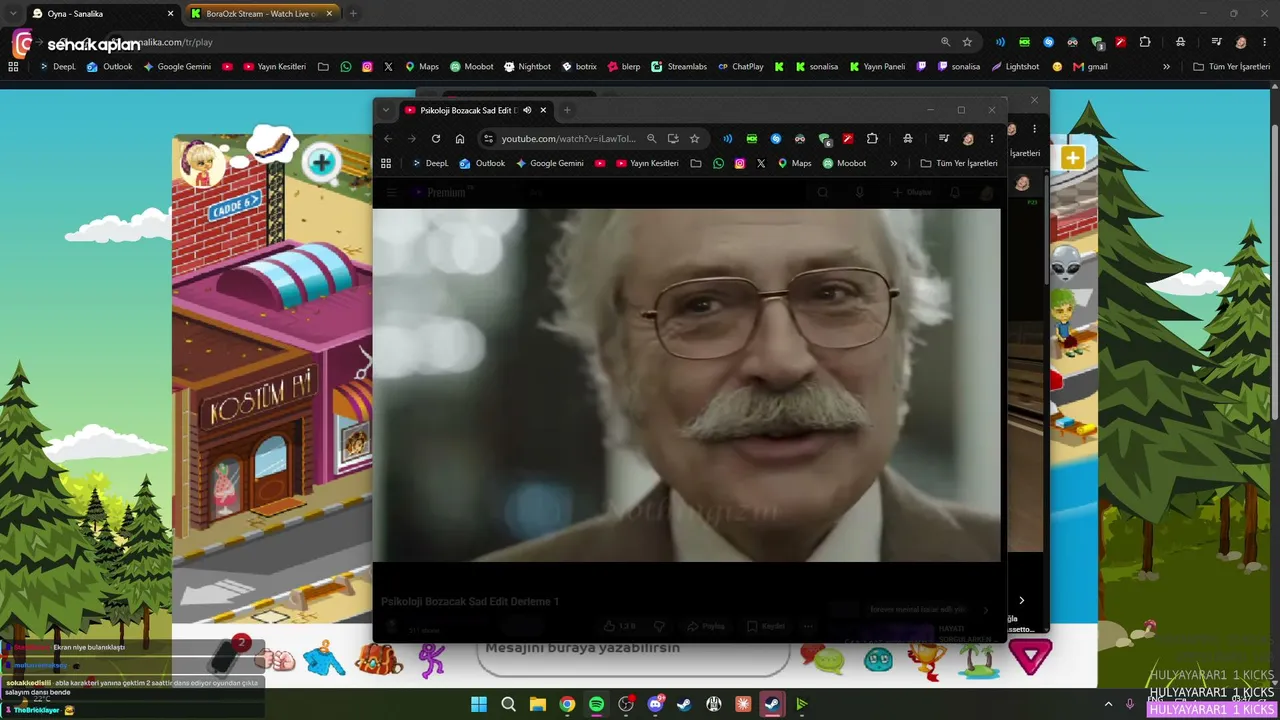Open the palm tree island icon in Sanalika
1280x720 pixels.
coord(978,659)
